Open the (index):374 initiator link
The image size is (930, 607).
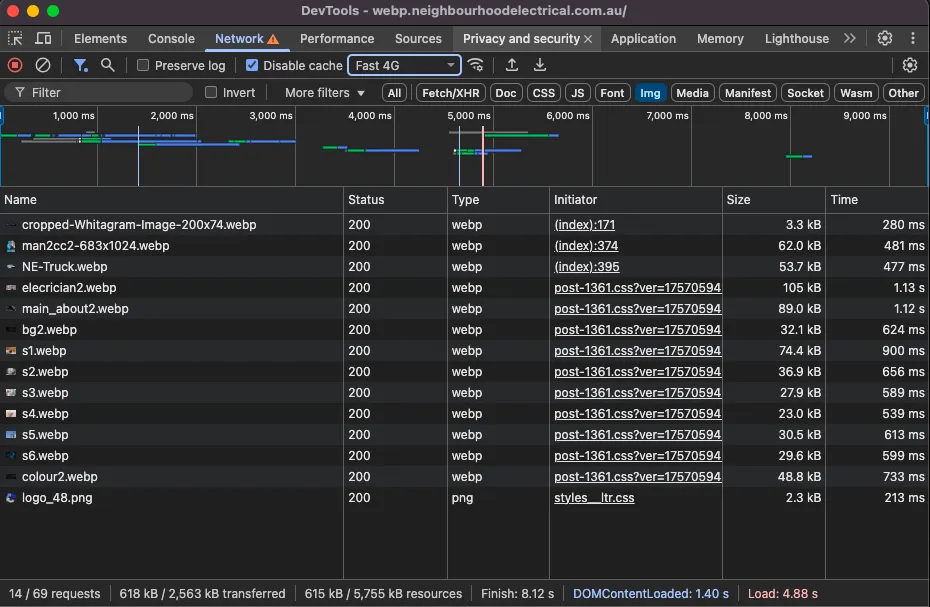pos(586,246)
